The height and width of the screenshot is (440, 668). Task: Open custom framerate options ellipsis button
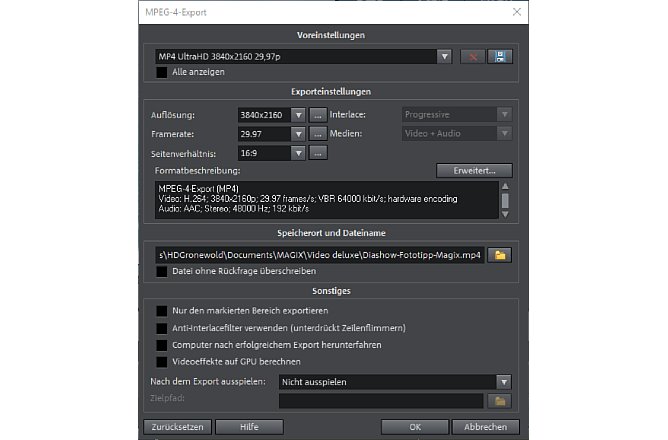click(318, 134)
